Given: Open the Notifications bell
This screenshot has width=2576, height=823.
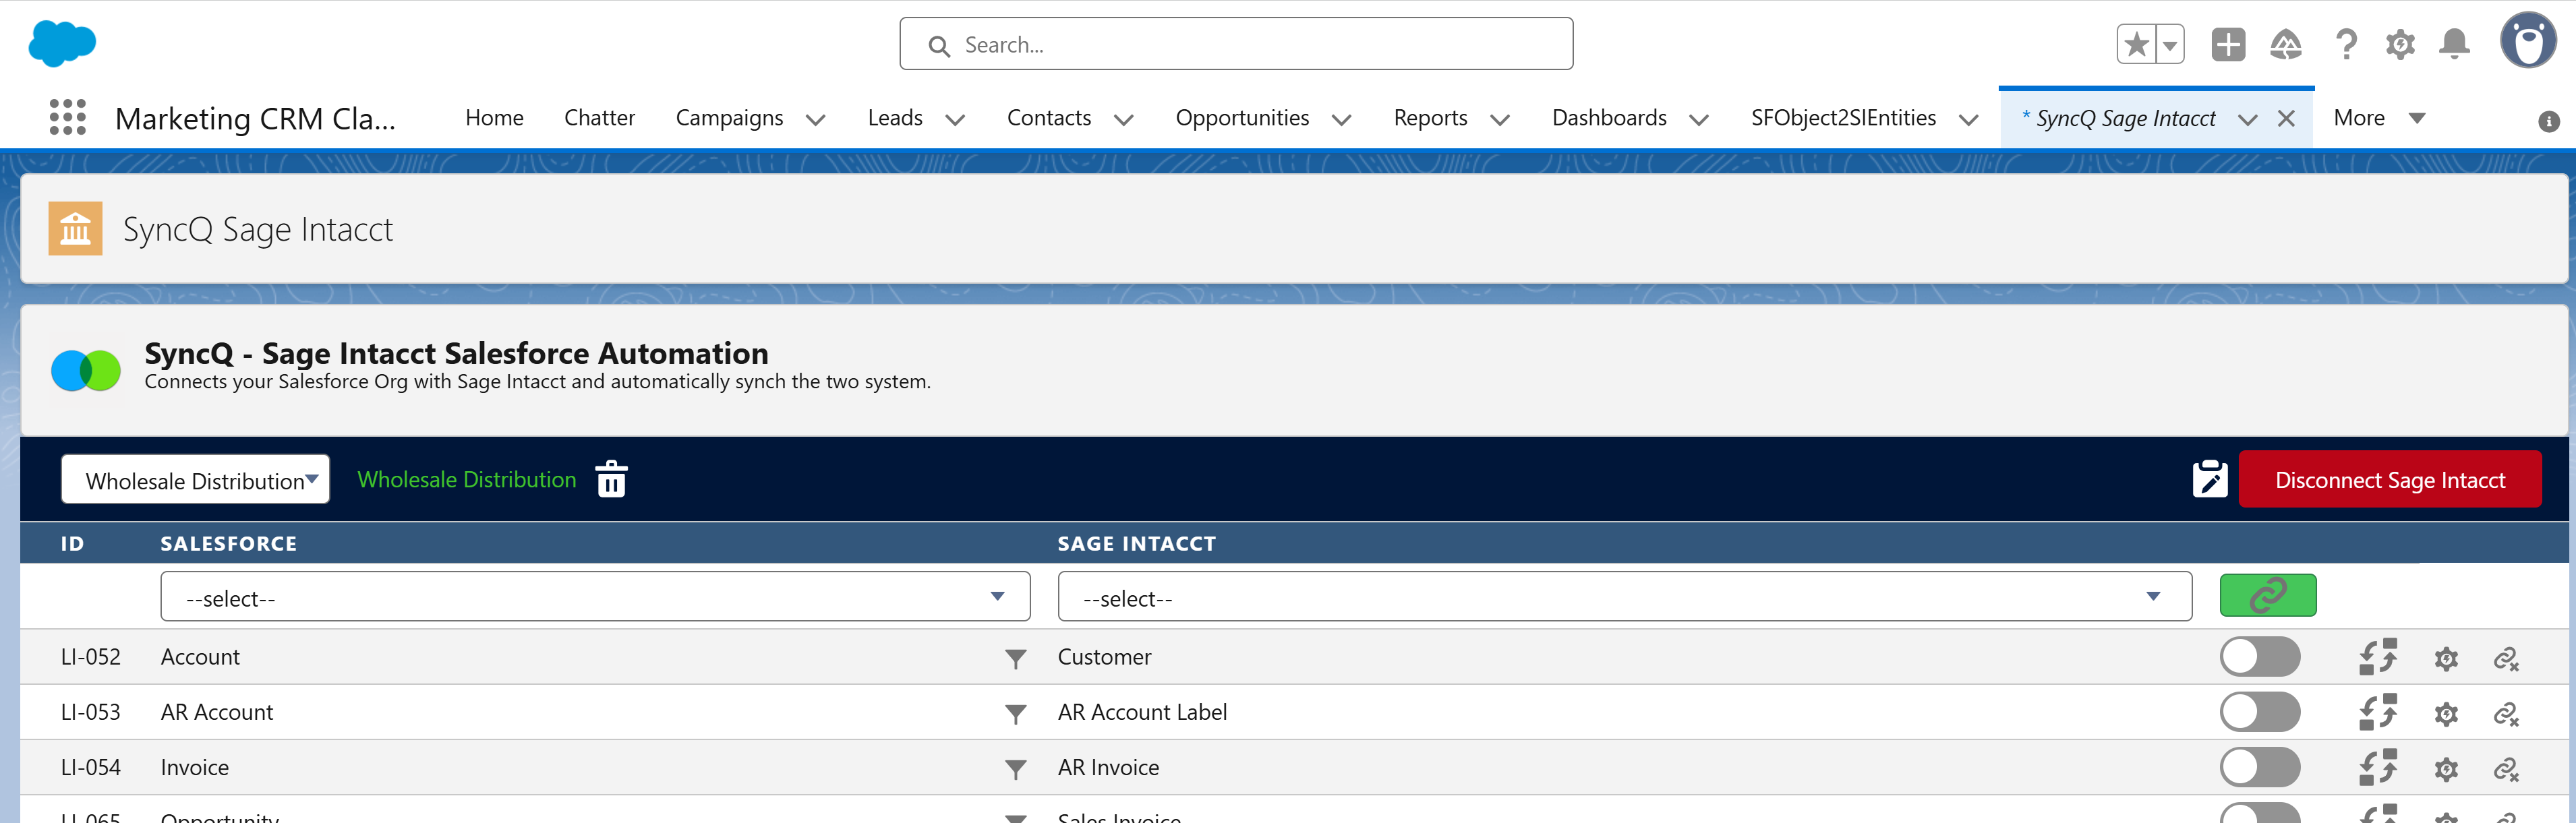Looking at the screenshot, I should [x=2454, y=45].
